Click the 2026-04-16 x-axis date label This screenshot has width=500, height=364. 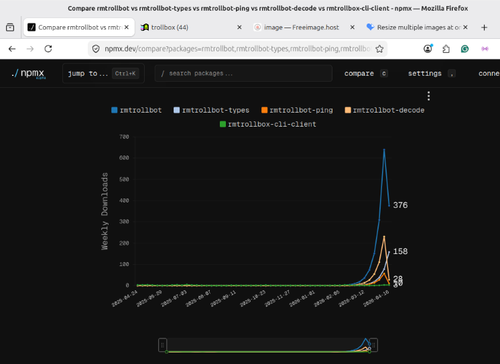pyautogui.click(x=376, y=299)
